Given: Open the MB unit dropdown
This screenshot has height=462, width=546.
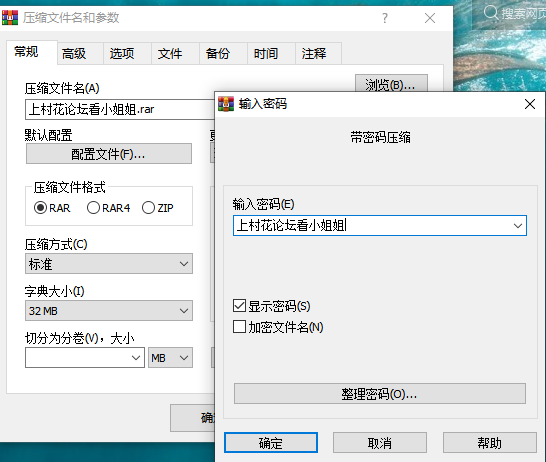Looking at the screenshot, I should [170, 358].
